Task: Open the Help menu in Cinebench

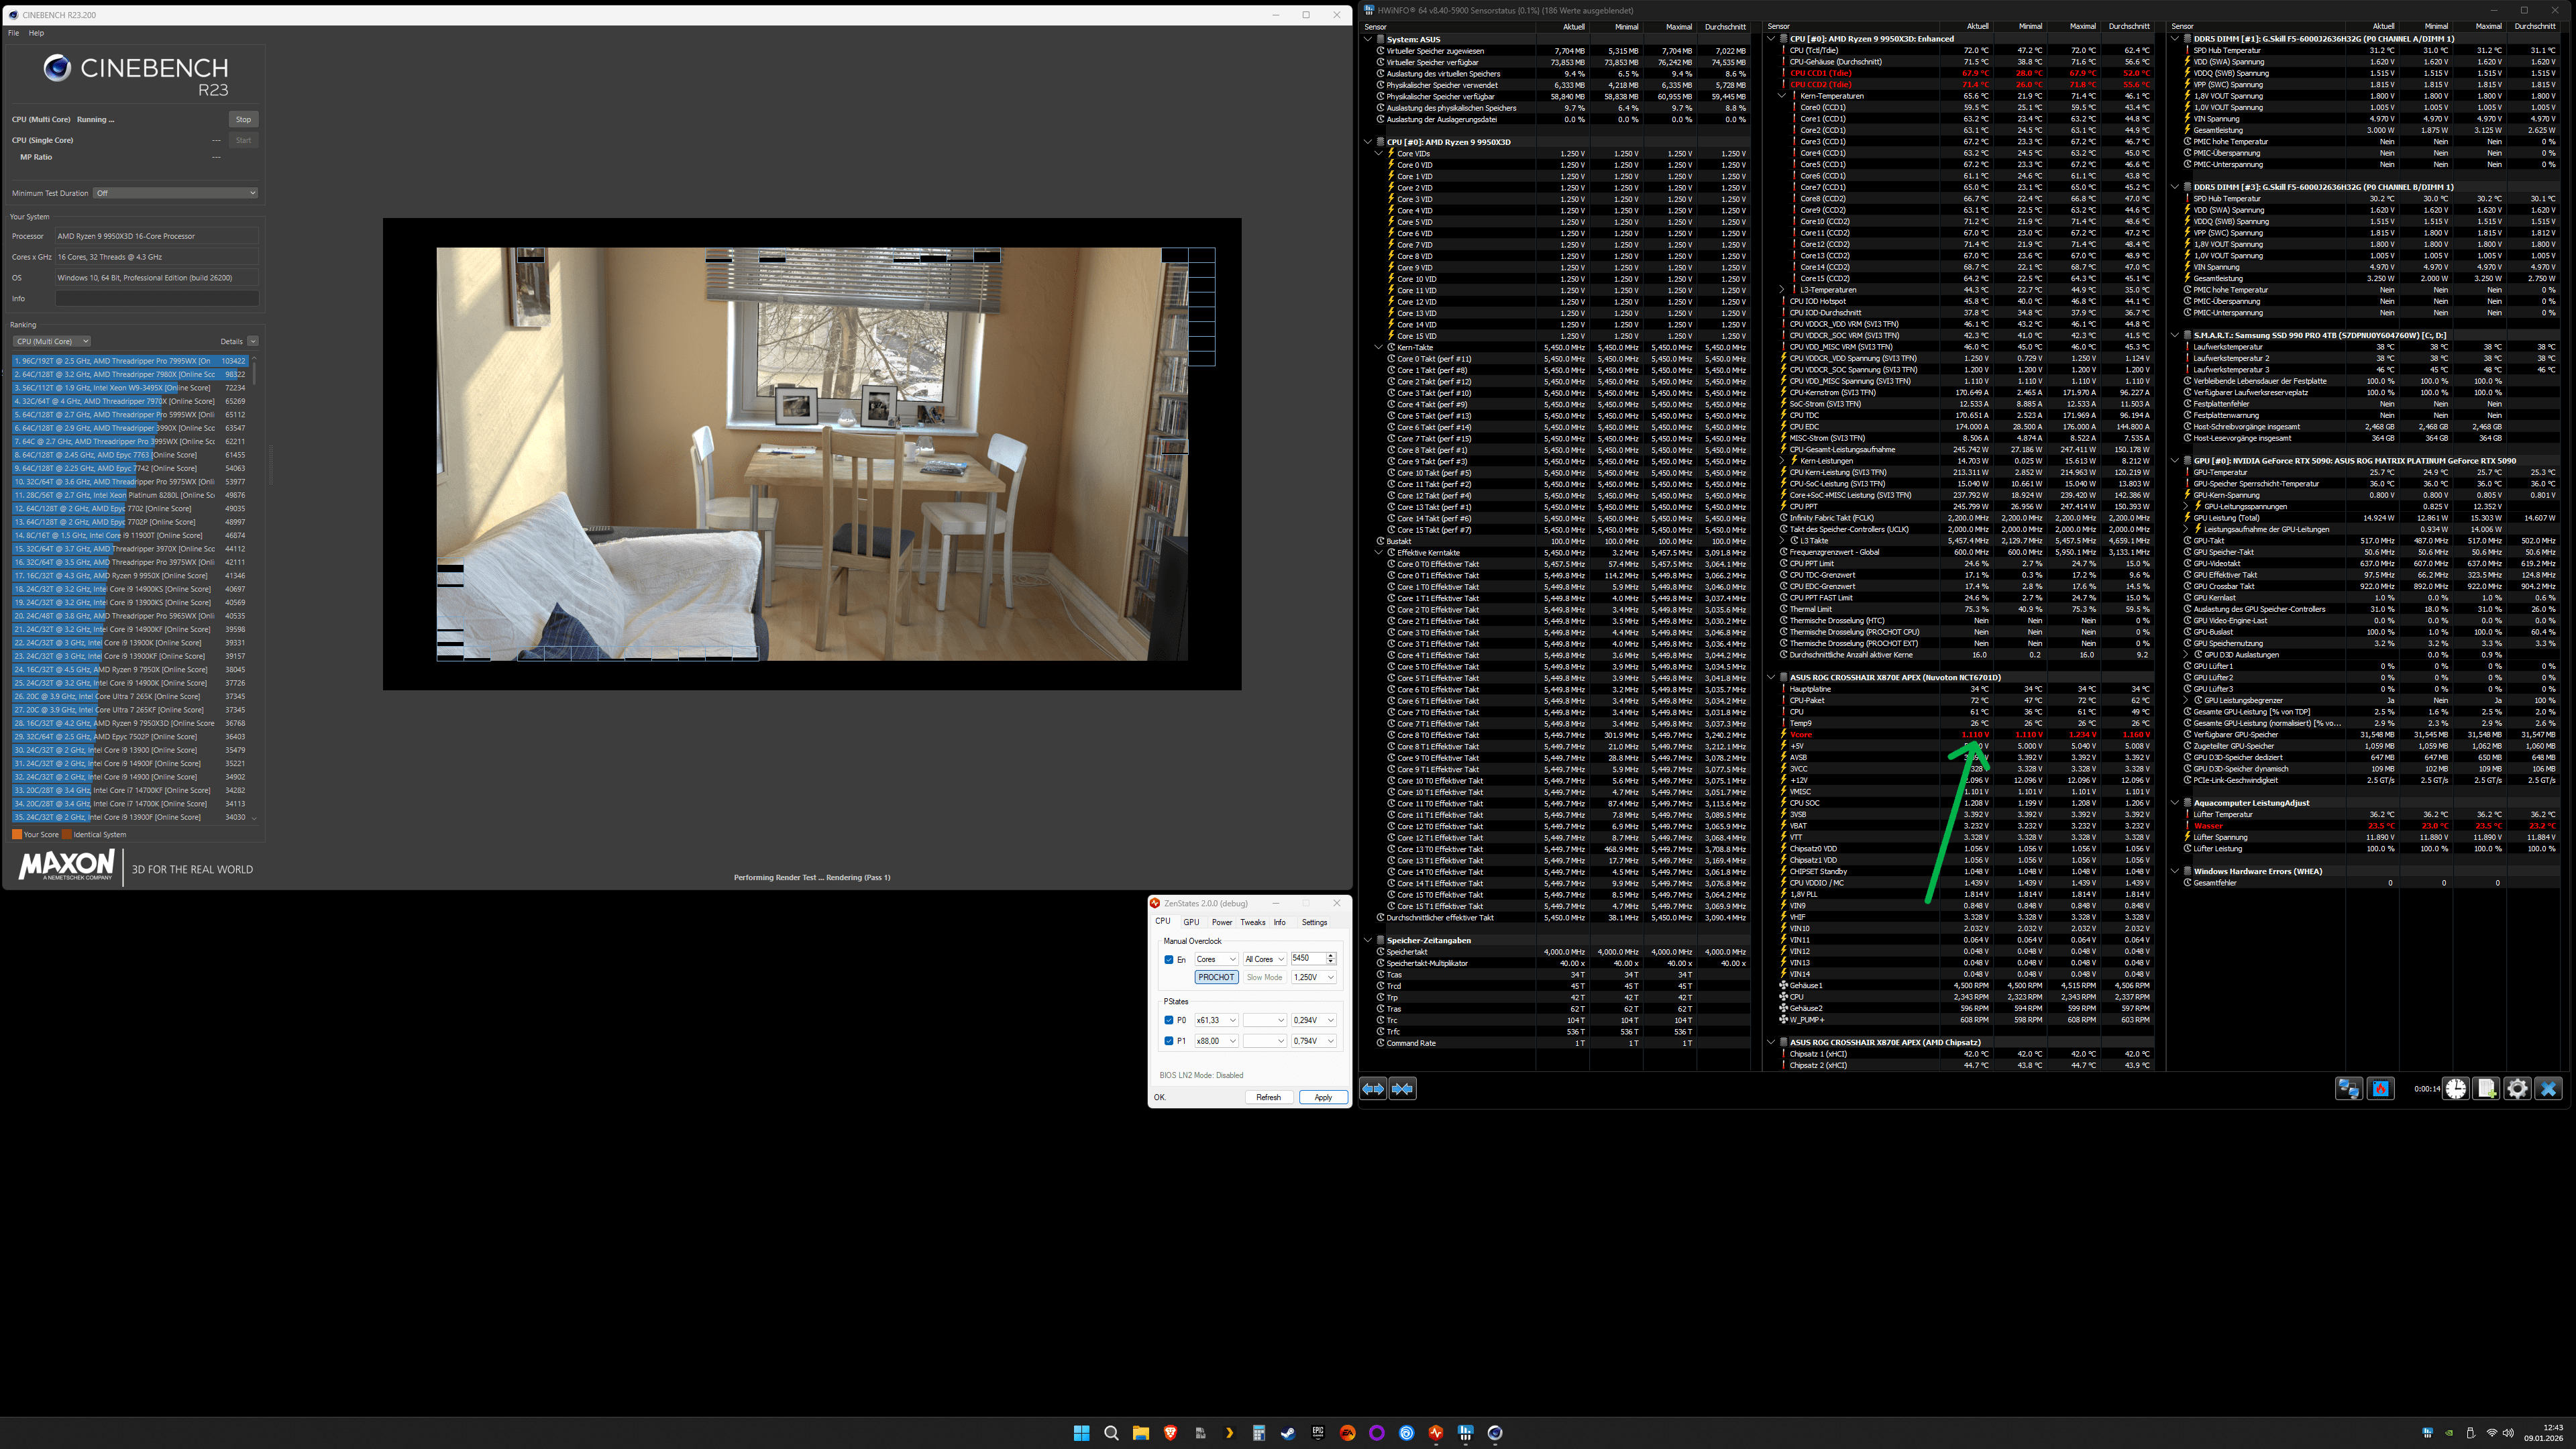Action: tap(36, 33)
